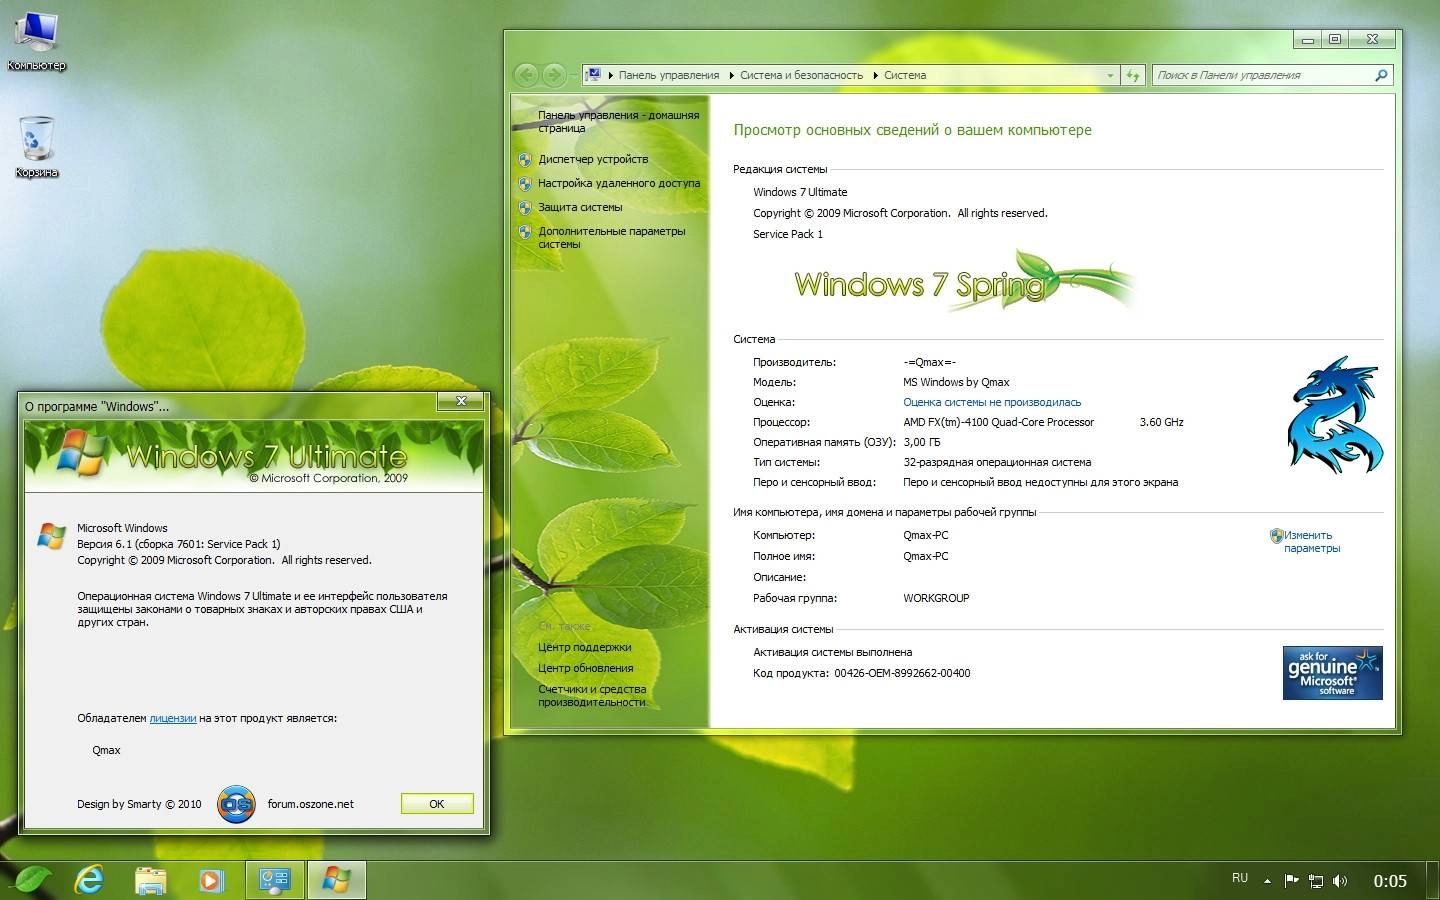This screenshot has width=1440, height=900.
Task: Open the лицензии link in the About dialog
Action: (174, 717)
